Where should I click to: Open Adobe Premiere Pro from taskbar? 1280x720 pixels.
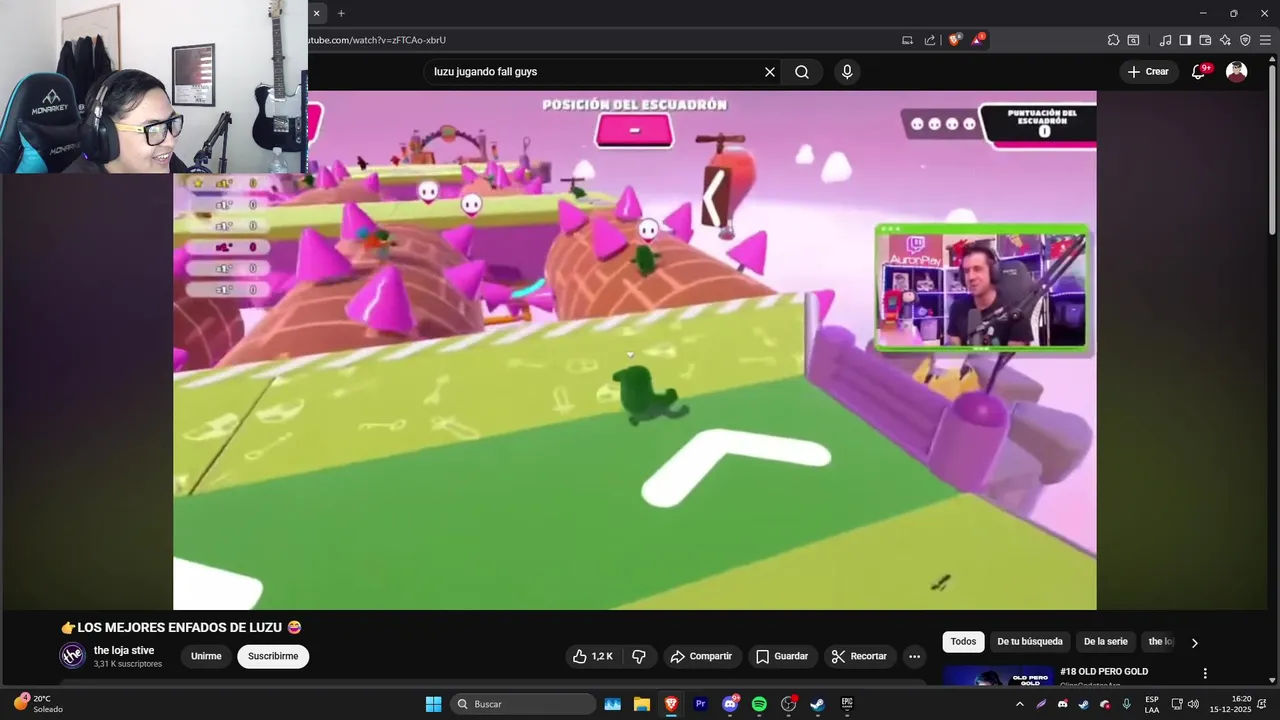pyautogui.click(x=700, y=704)
